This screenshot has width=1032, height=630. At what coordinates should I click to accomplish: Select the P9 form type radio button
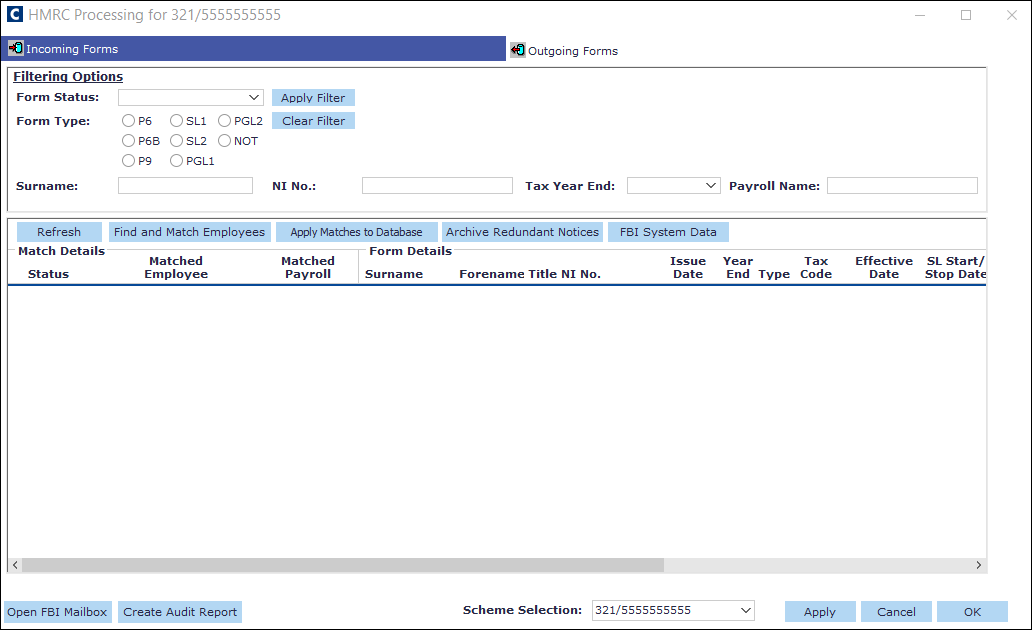[128, 161]
